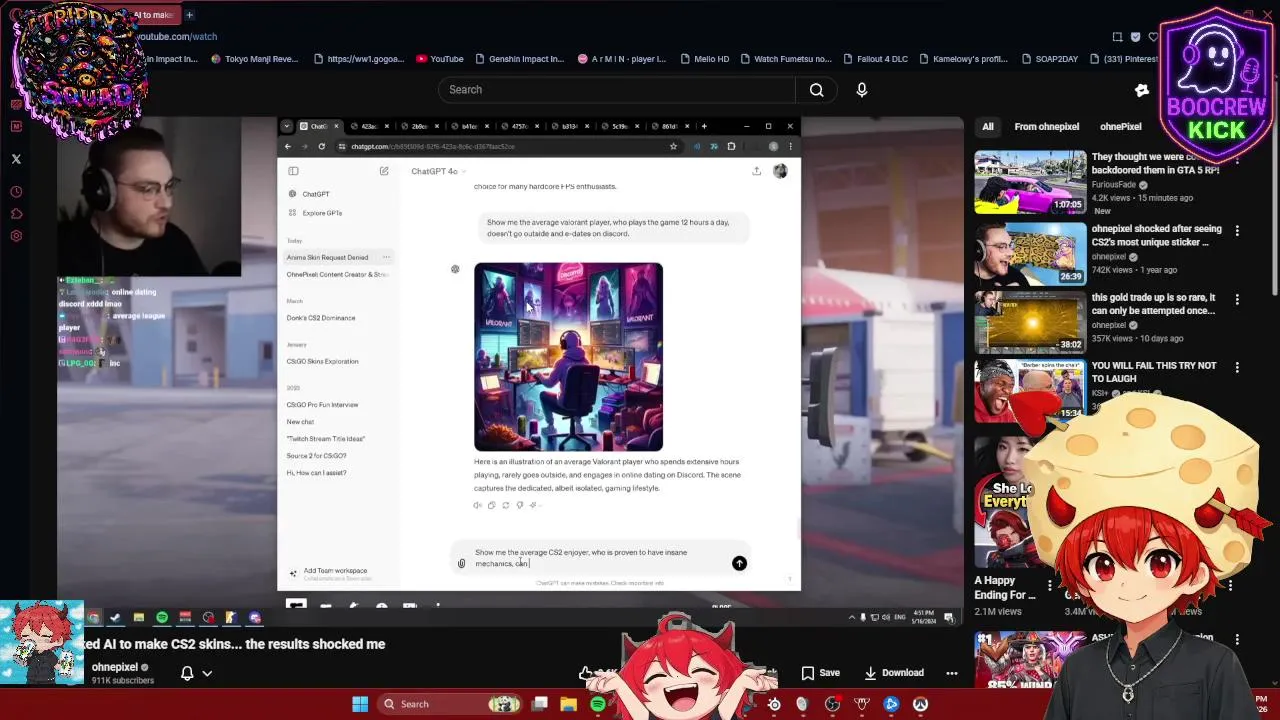Open the SOAP2DAY bookmark
This screenshot has width=1280, height=720.
tap(1049, 59)
